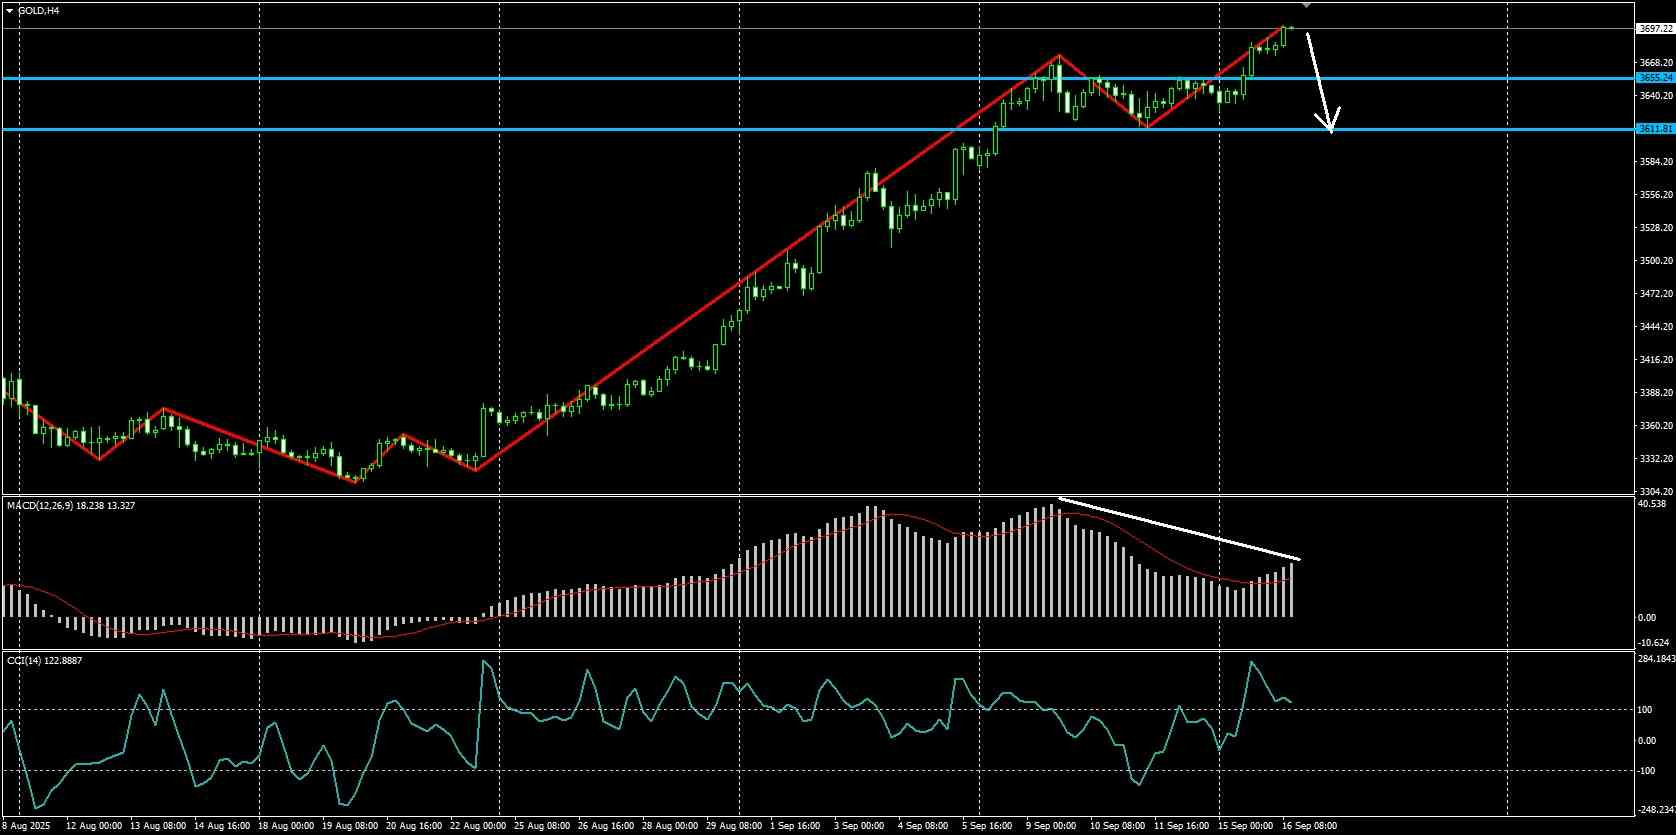This screenshot has height=835, width=1676.
Task: Click the 3304.20 price scale value
Action: tap(1657, 492)
